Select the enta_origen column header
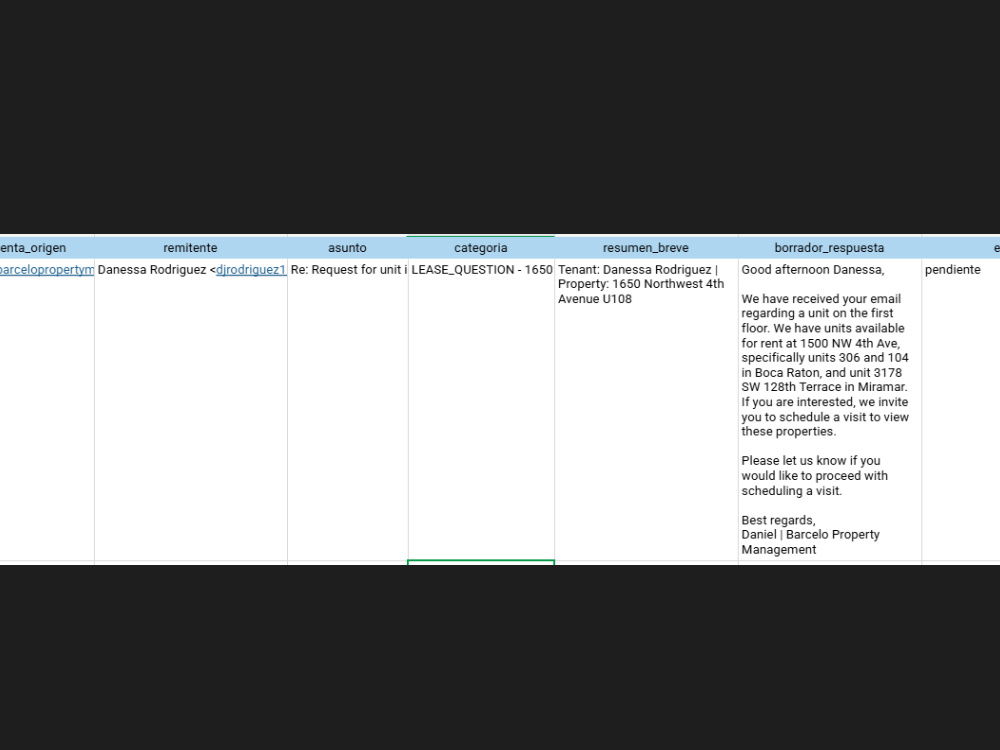1000x750 pixels. (x=47, y=247)
